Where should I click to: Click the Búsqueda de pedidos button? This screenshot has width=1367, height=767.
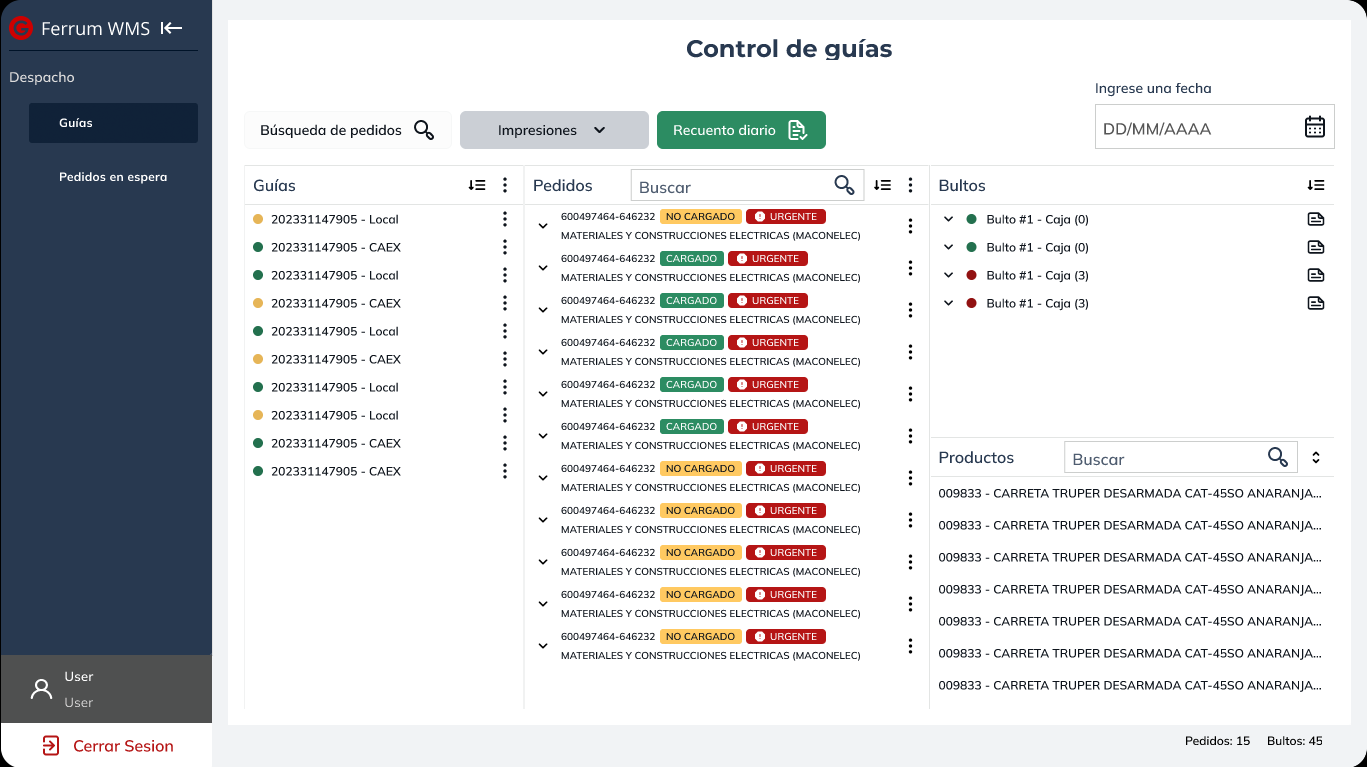click(x=346, y=130)
